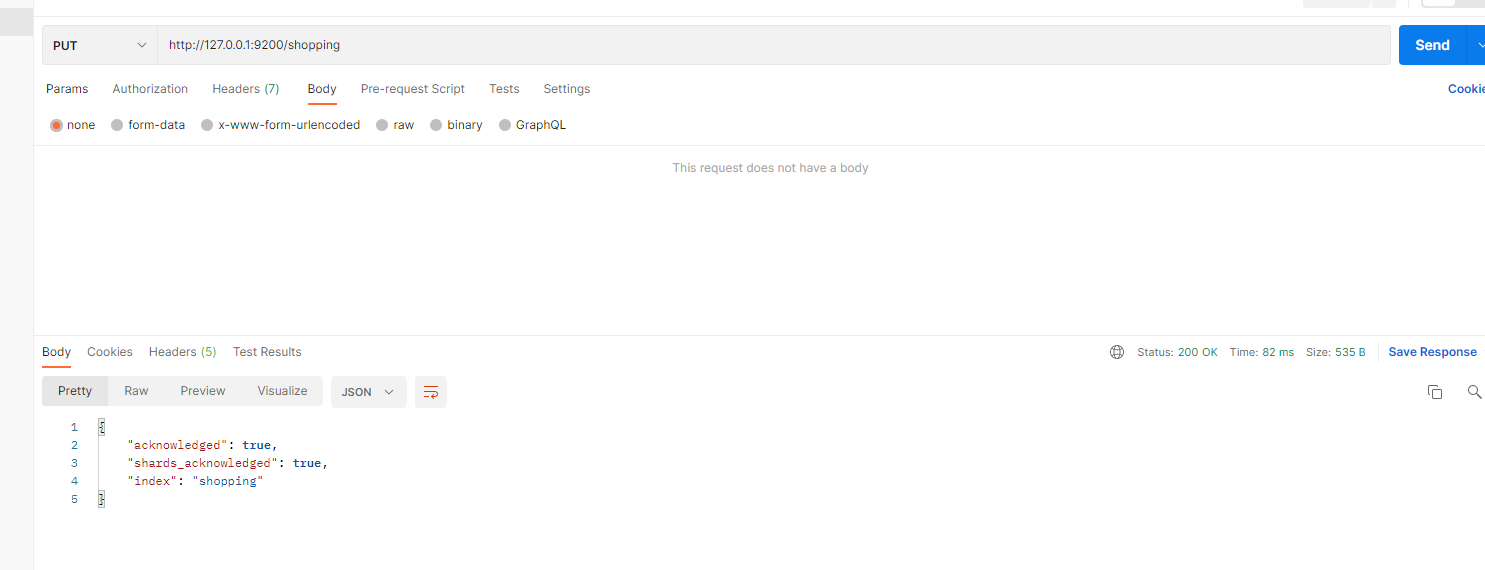
Task: Open the Cookies link at the right
Action: (x=1466, y=89)
